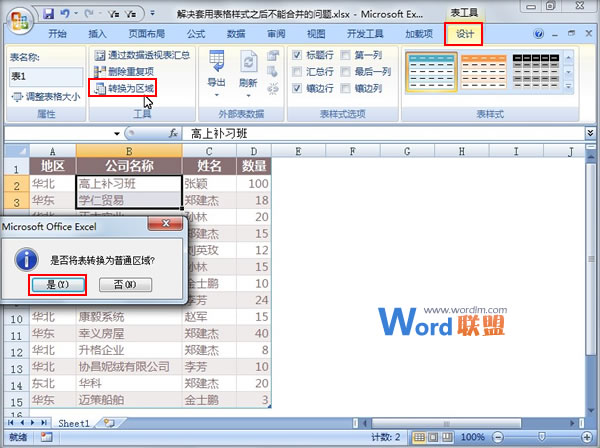
Task: Click 否(N) in the dialog
Action: tap(126, 285)
